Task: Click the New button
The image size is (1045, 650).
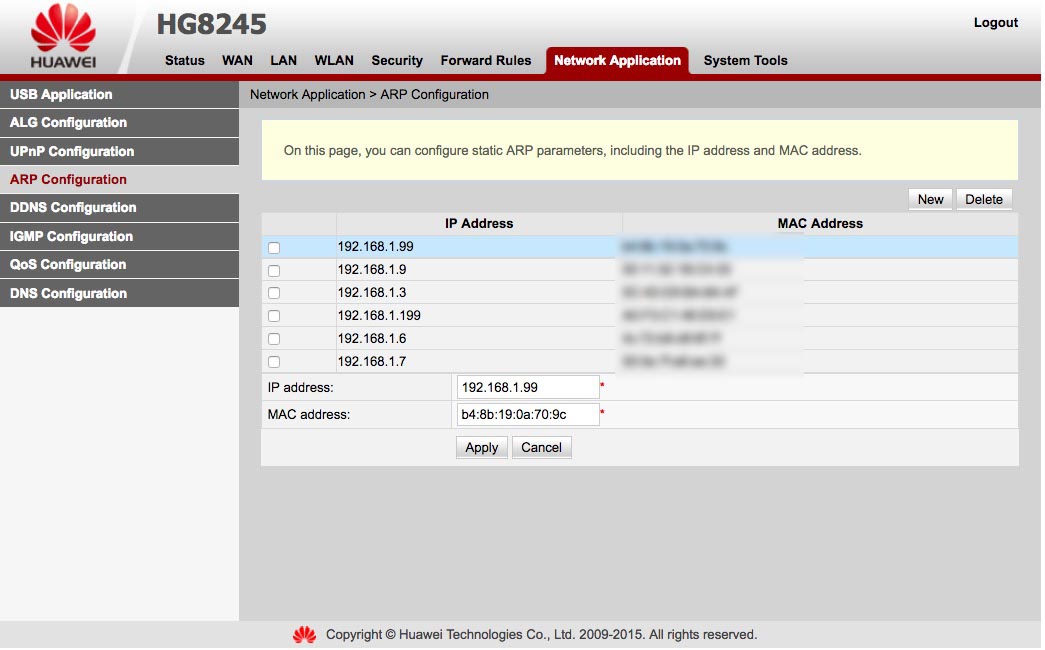Action: click(x=930, y=199)
